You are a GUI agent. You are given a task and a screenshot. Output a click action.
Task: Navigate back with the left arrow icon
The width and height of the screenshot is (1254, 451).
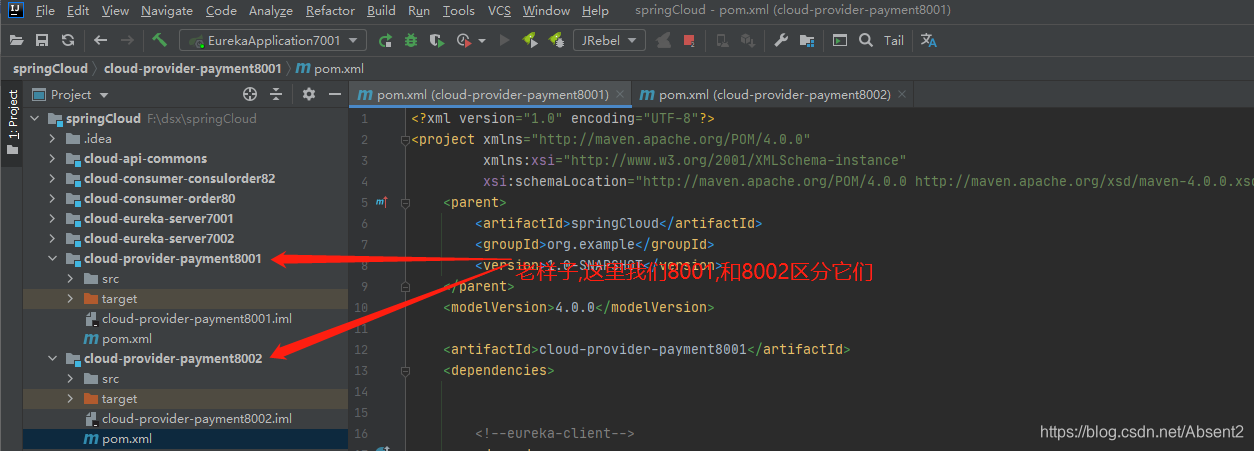click(x=100, y=40)
